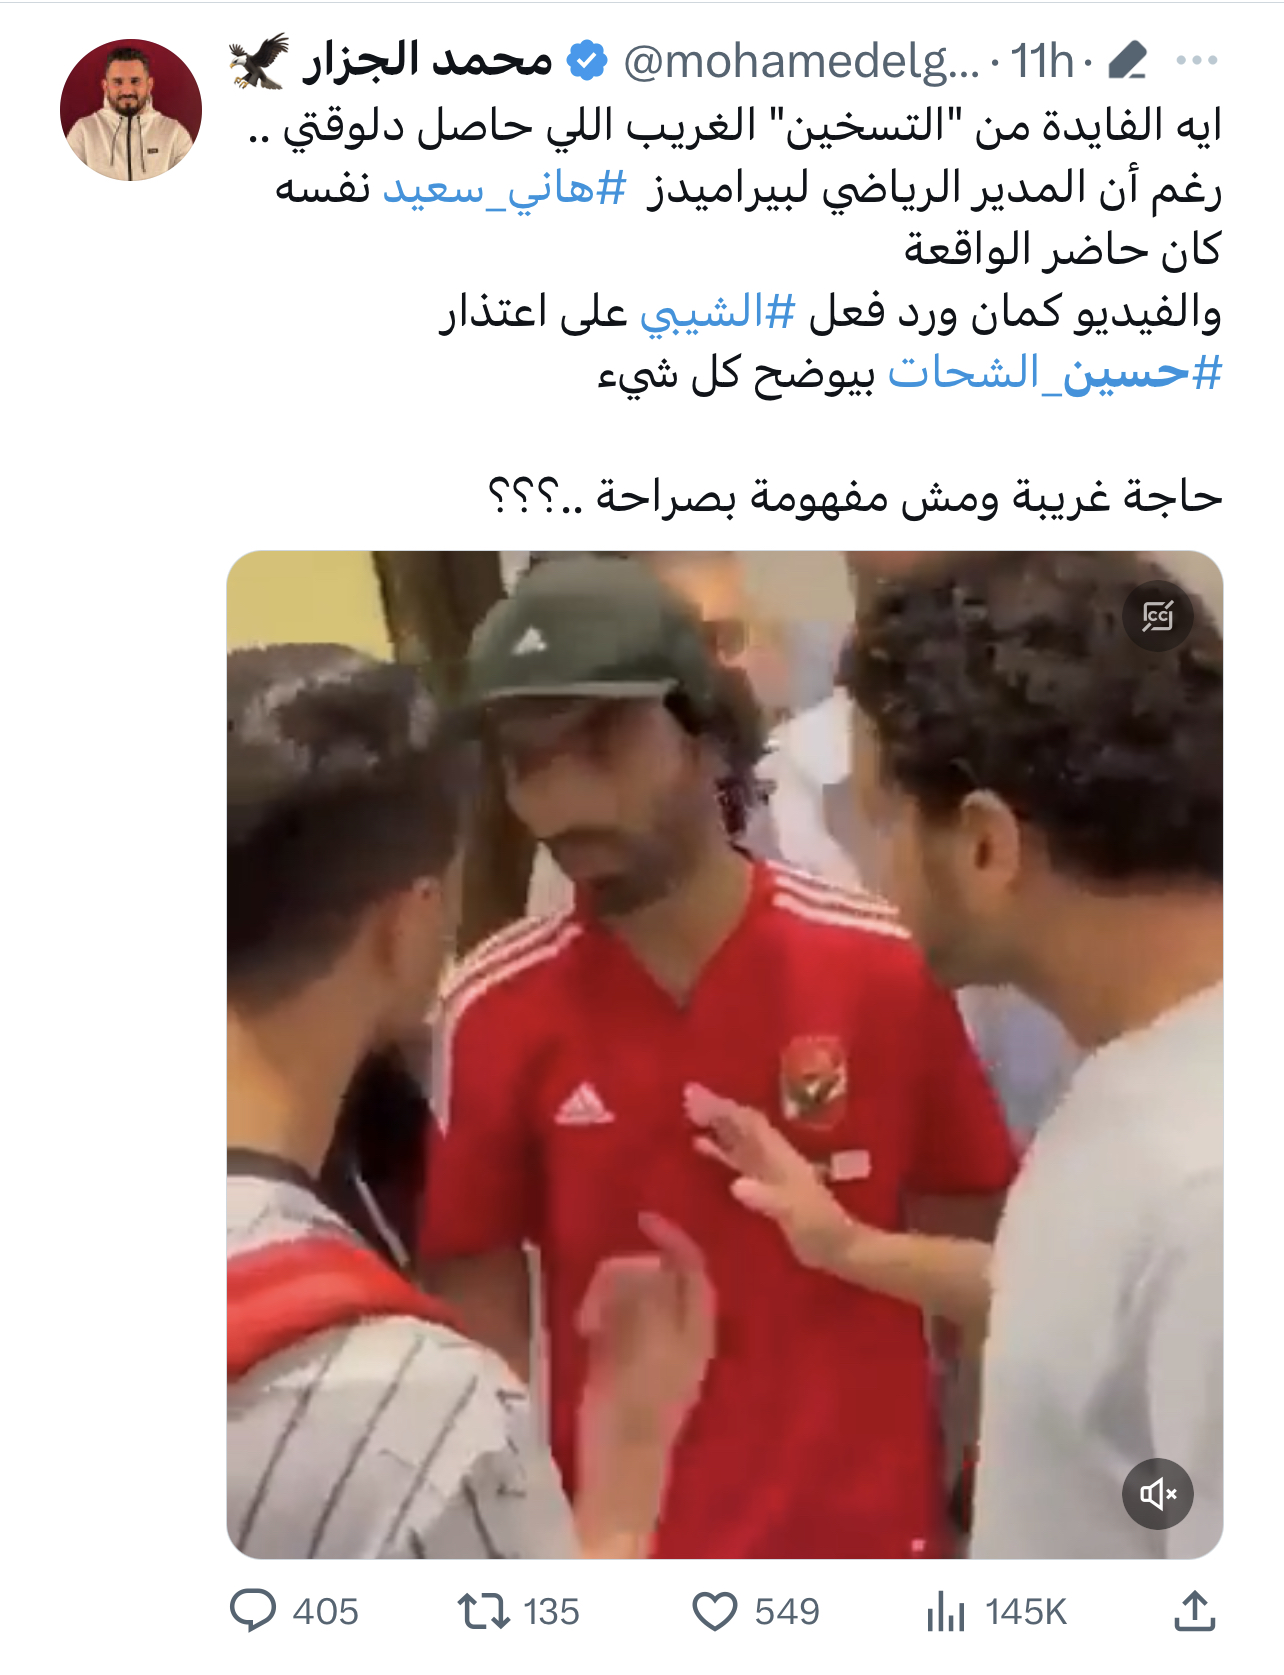Open hashtag #حسين_الشحات
This screenshot has height=1675, width=1284.
(x=1055, y=373)
